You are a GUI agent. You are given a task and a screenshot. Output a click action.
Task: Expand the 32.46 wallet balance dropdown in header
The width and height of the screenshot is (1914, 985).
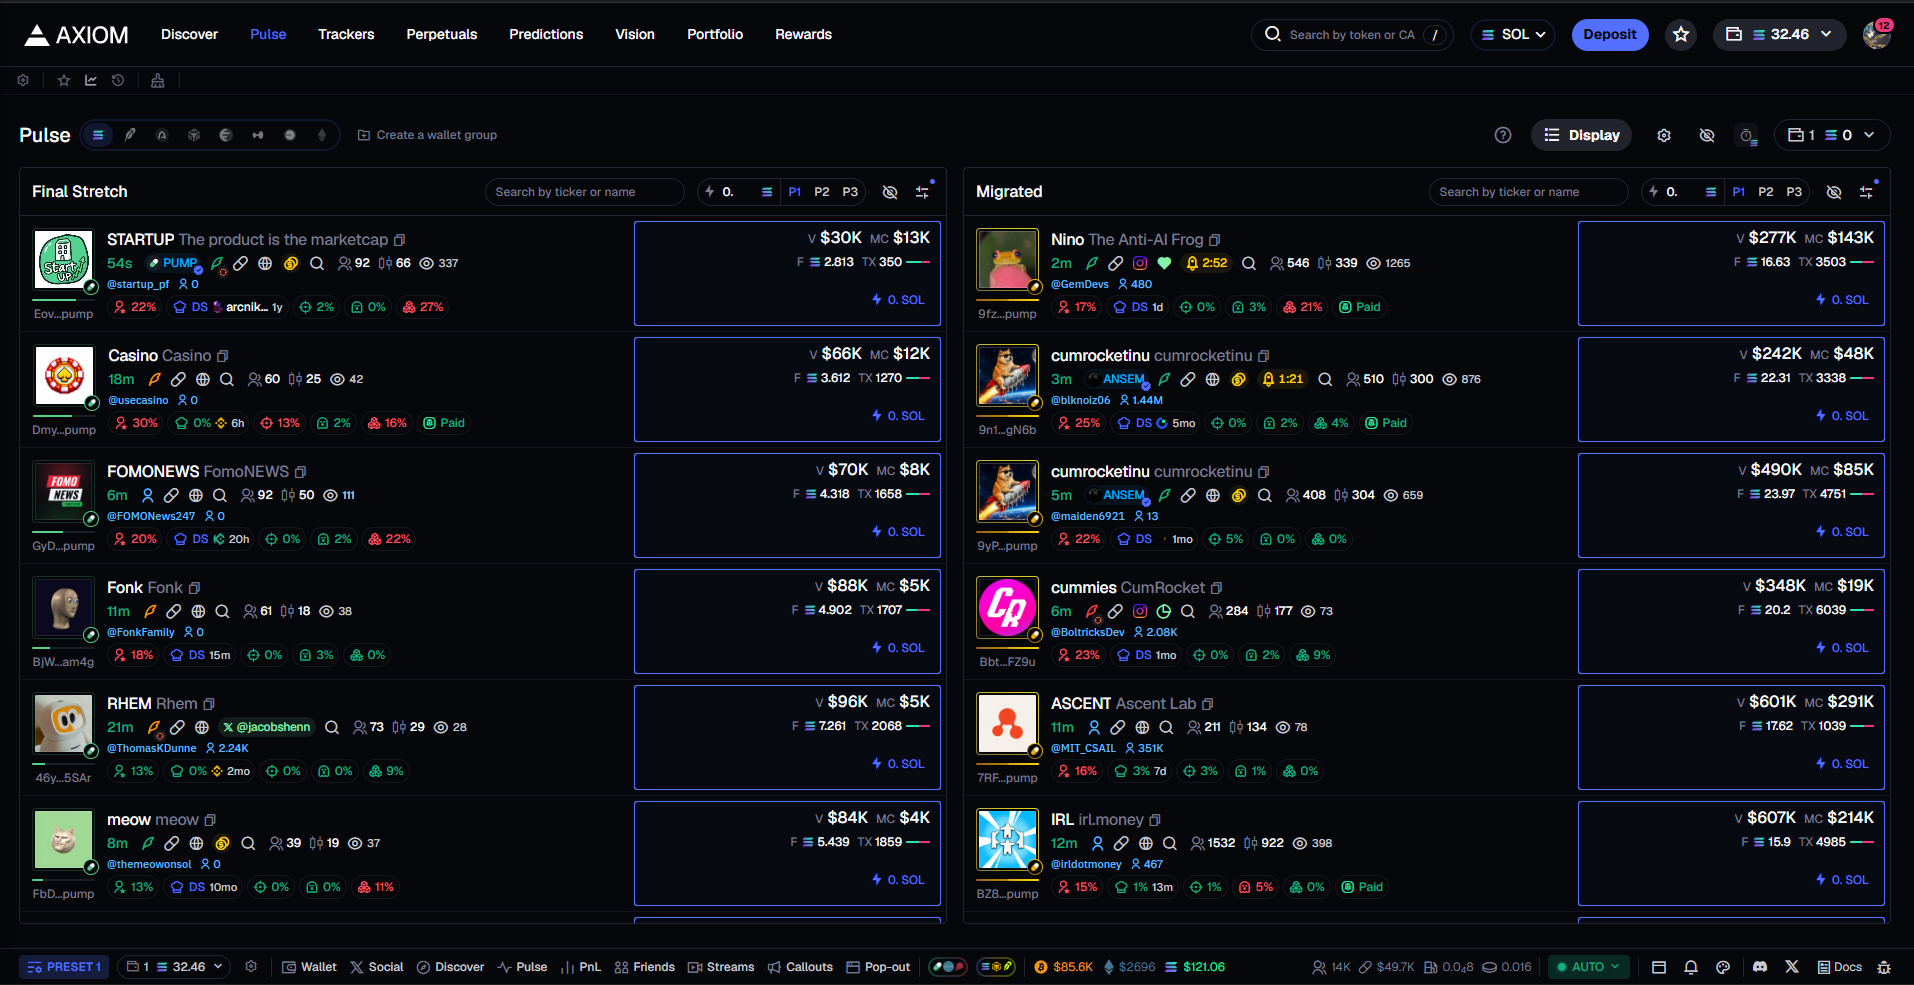click(1780, 35)
